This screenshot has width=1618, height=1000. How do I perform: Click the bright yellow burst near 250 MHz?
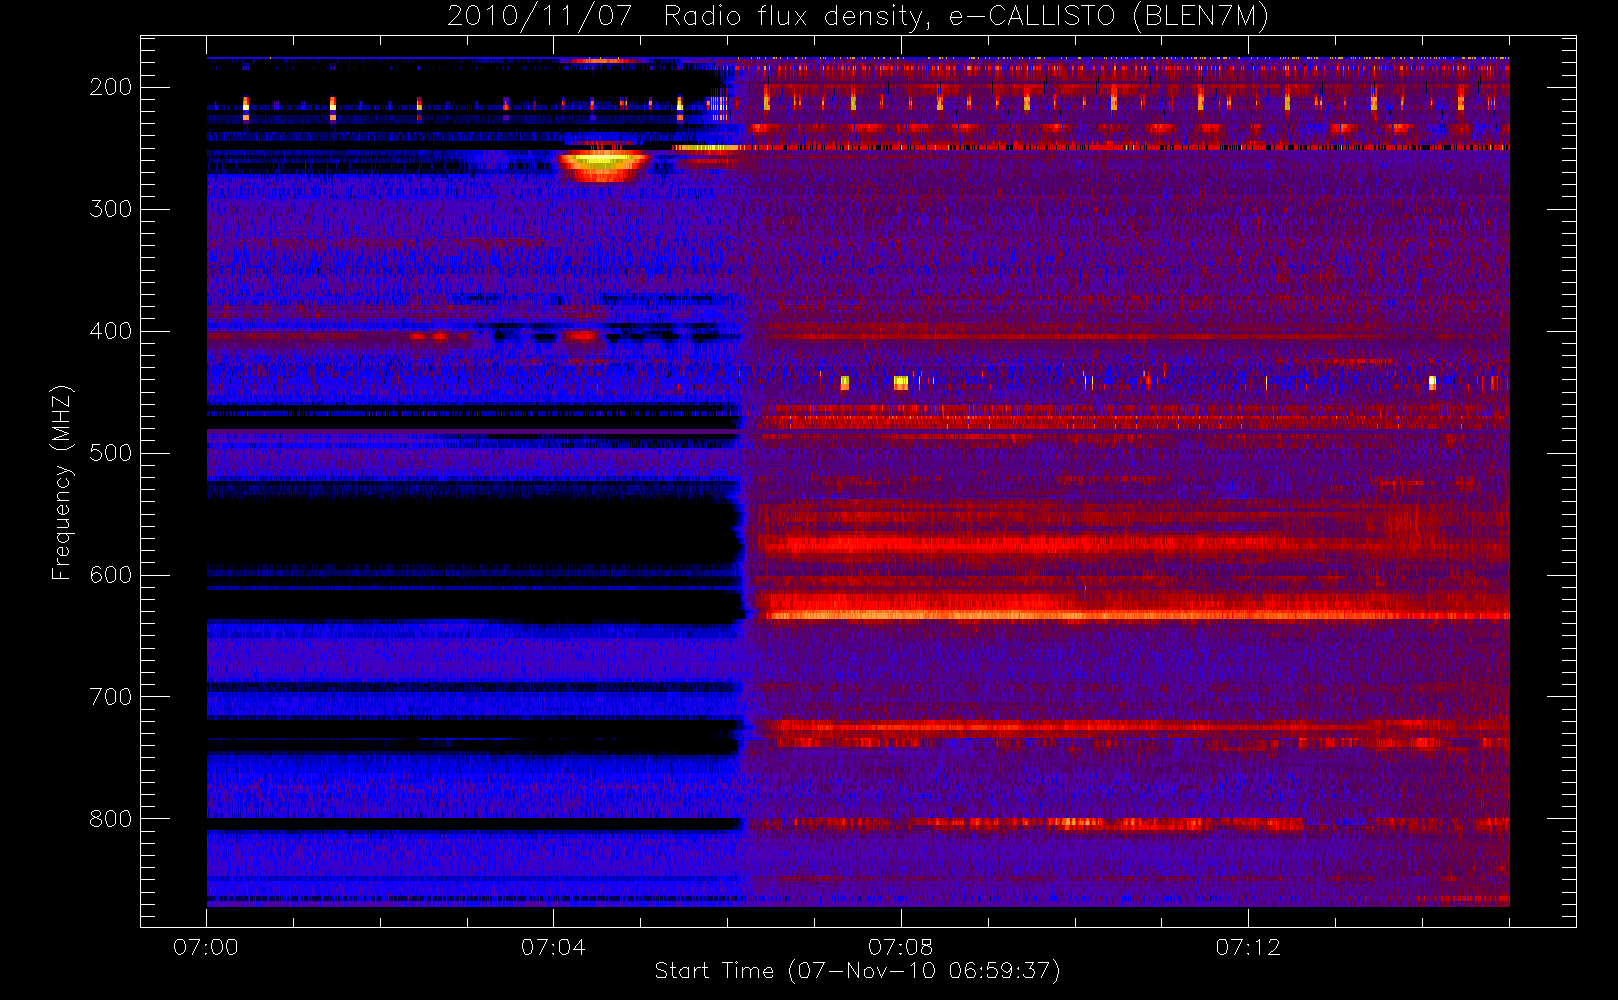point(602,164)
